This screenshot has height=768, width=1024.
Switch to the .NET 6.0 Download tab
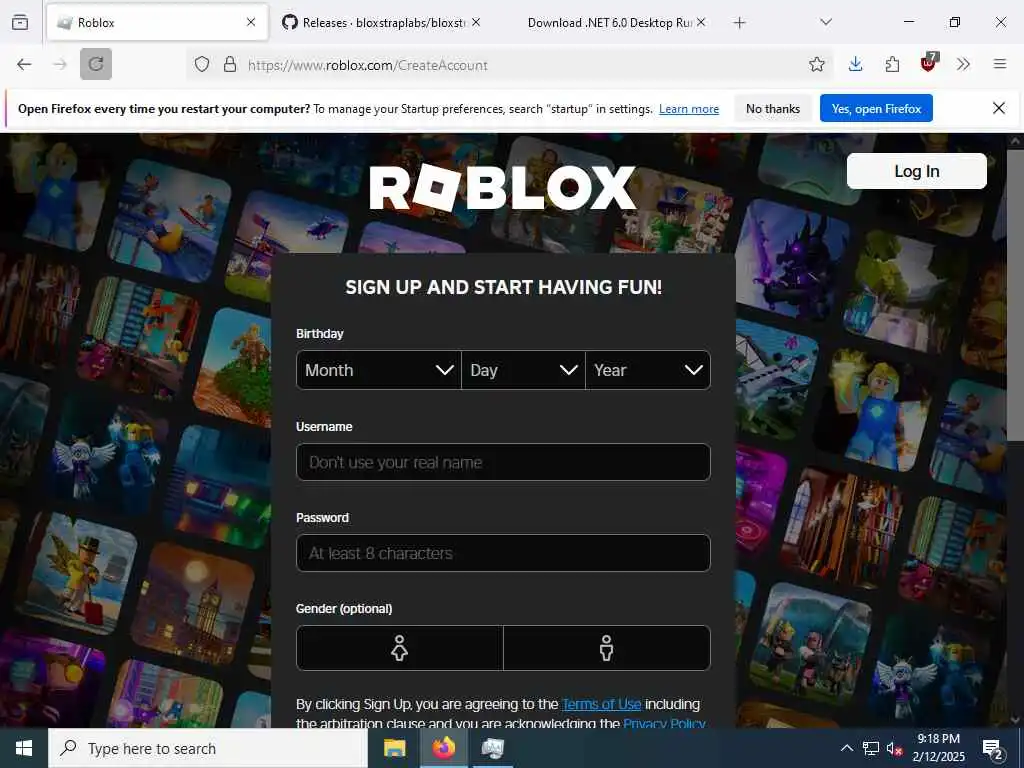point(609,22)
